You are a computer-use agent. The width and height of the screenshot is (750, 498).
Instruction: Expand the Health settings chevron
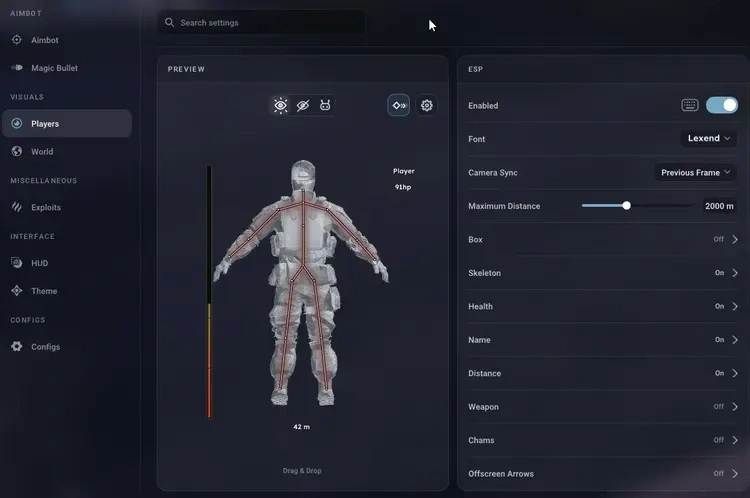point(735,306)
